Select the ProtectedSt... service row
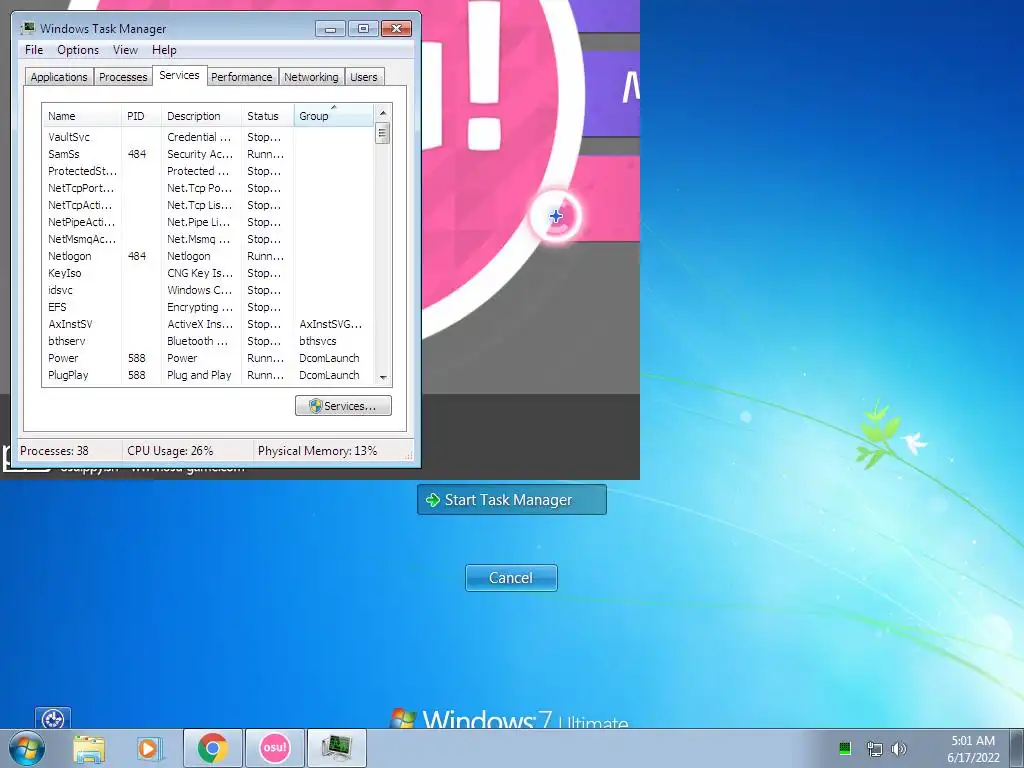1024x768 pixels. click(x=208, y=171)
